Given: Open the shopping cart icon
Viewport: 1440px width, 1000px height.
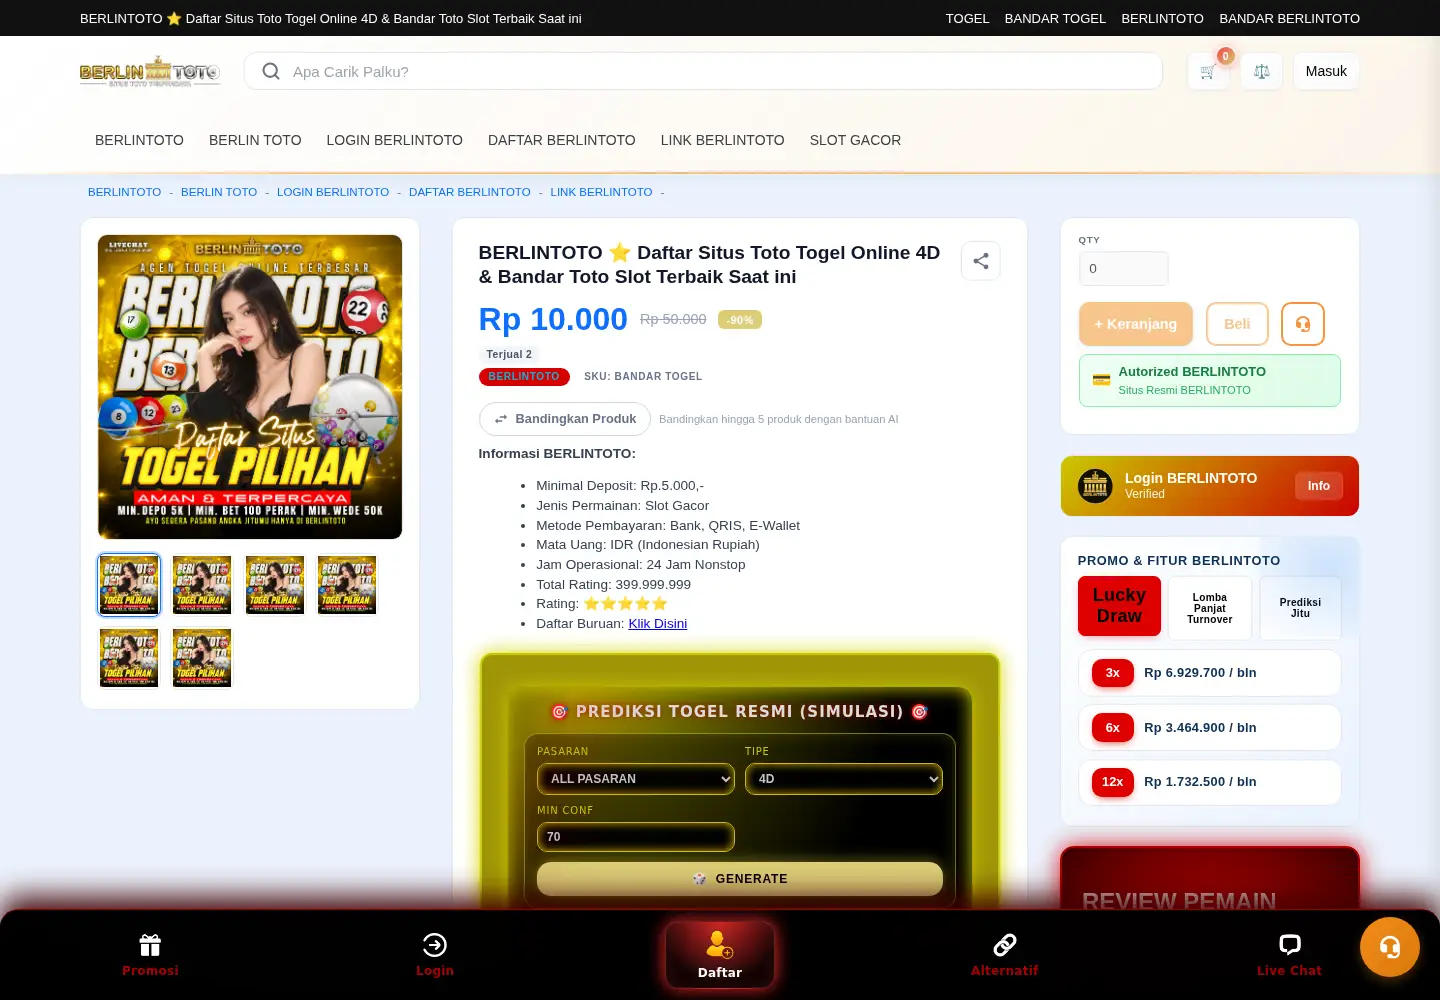Looking at the screenshot, I should [1208, 71].
